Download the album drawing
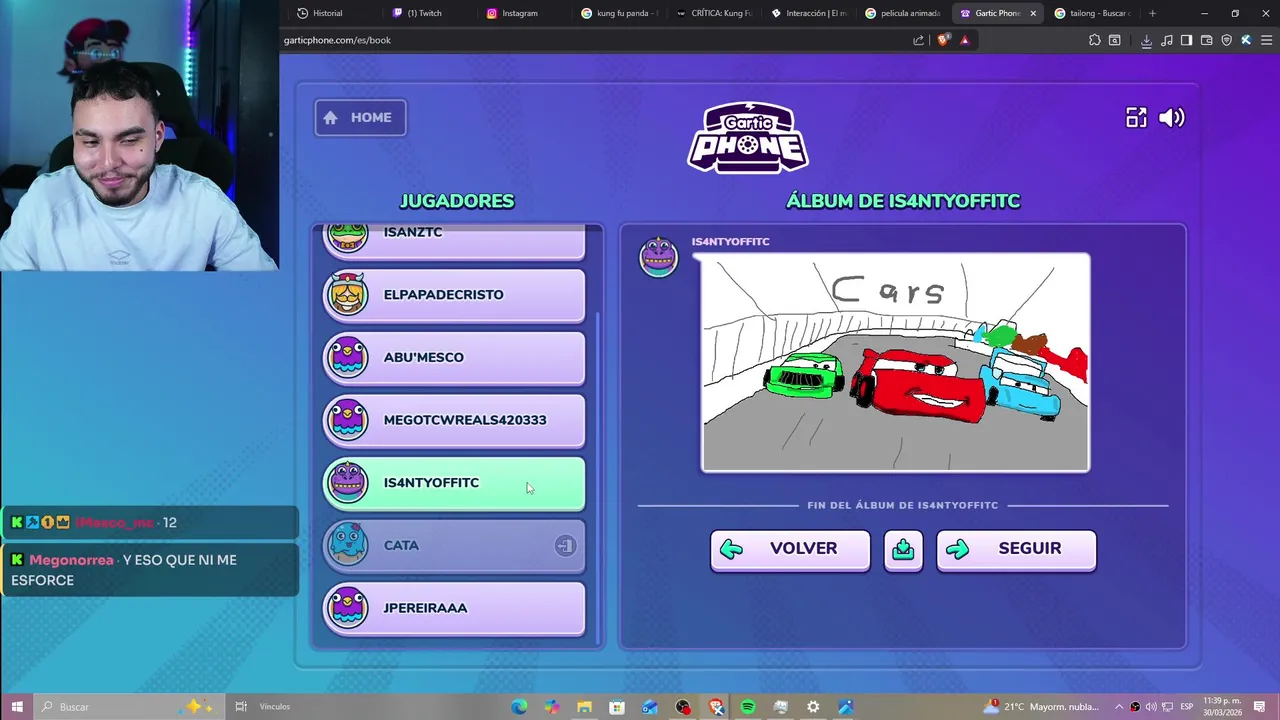Screen dimensions: 1280x720 pos(903,549)
